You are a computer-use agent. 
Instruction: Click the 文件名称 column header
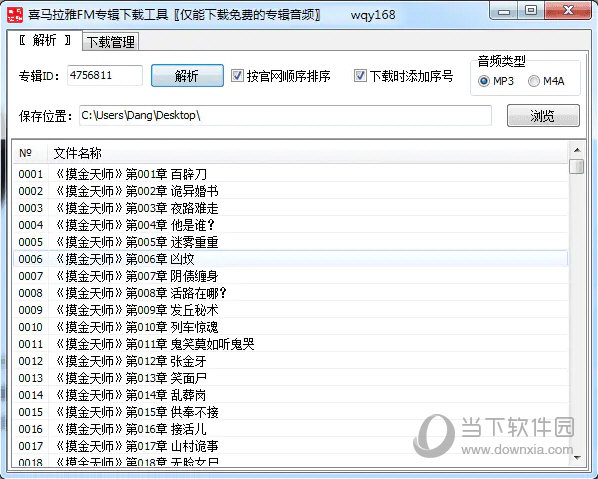(x=307, y=153)
